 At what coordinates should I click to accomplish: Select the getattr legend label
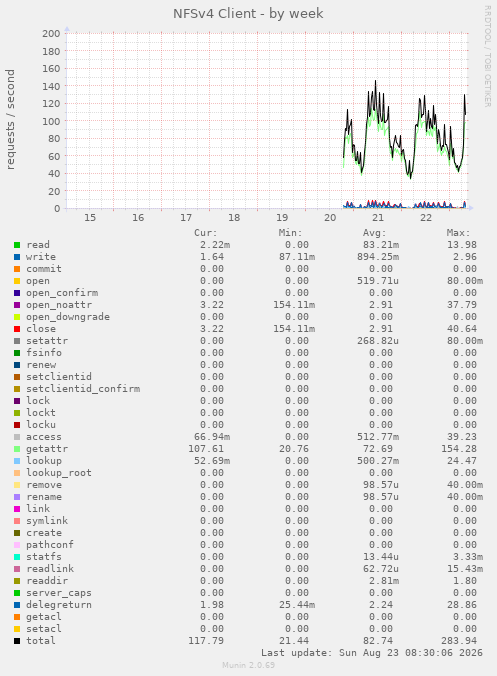[47, 449]
